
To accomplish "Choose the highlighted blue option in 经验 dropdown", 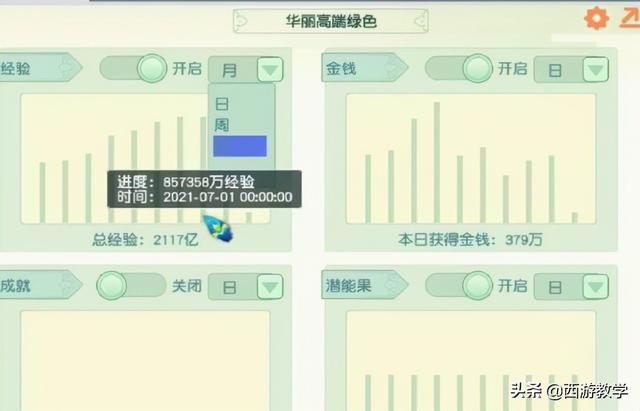I will 240,146.
